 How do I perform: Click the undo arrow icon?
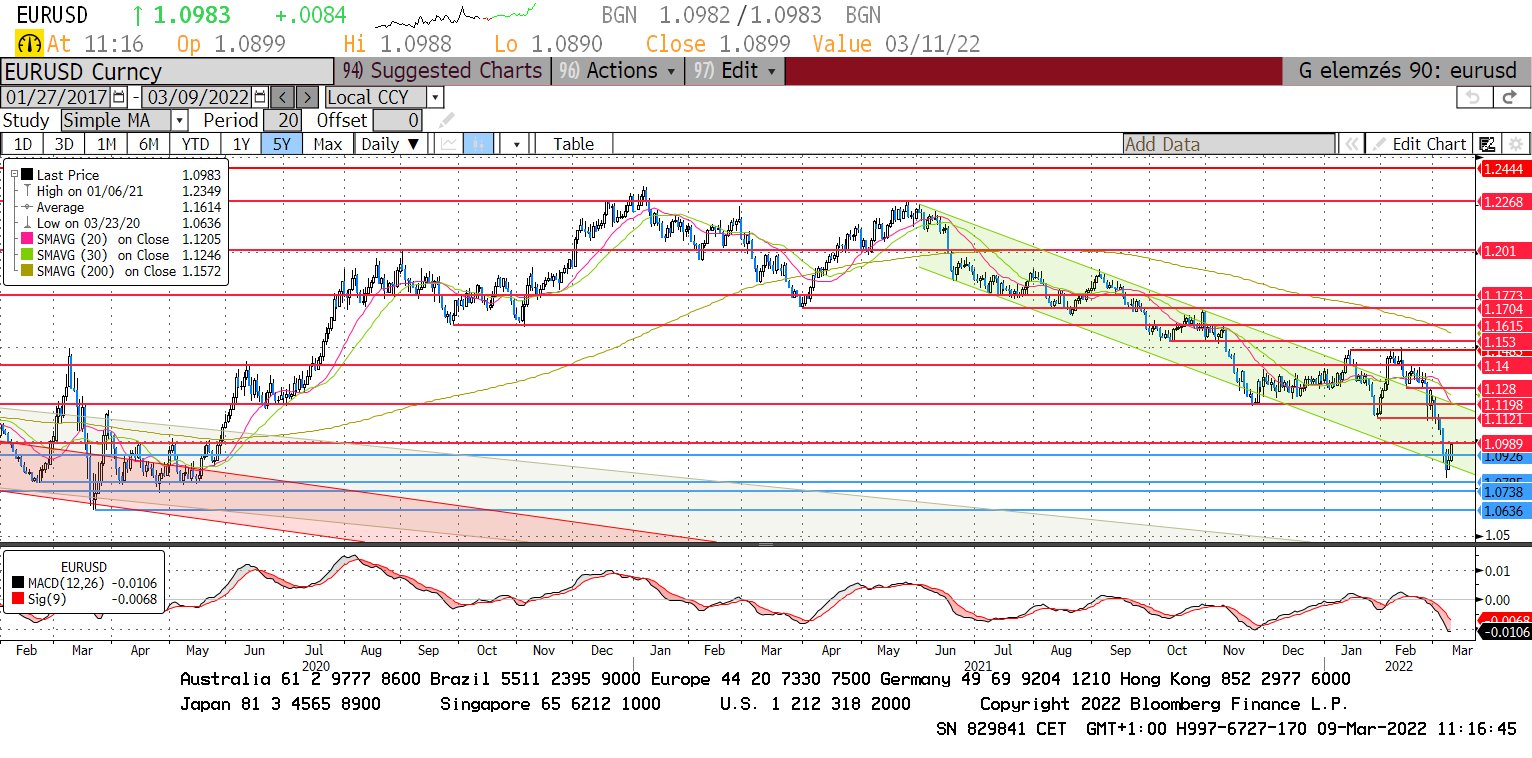(x=1472, y=97)
